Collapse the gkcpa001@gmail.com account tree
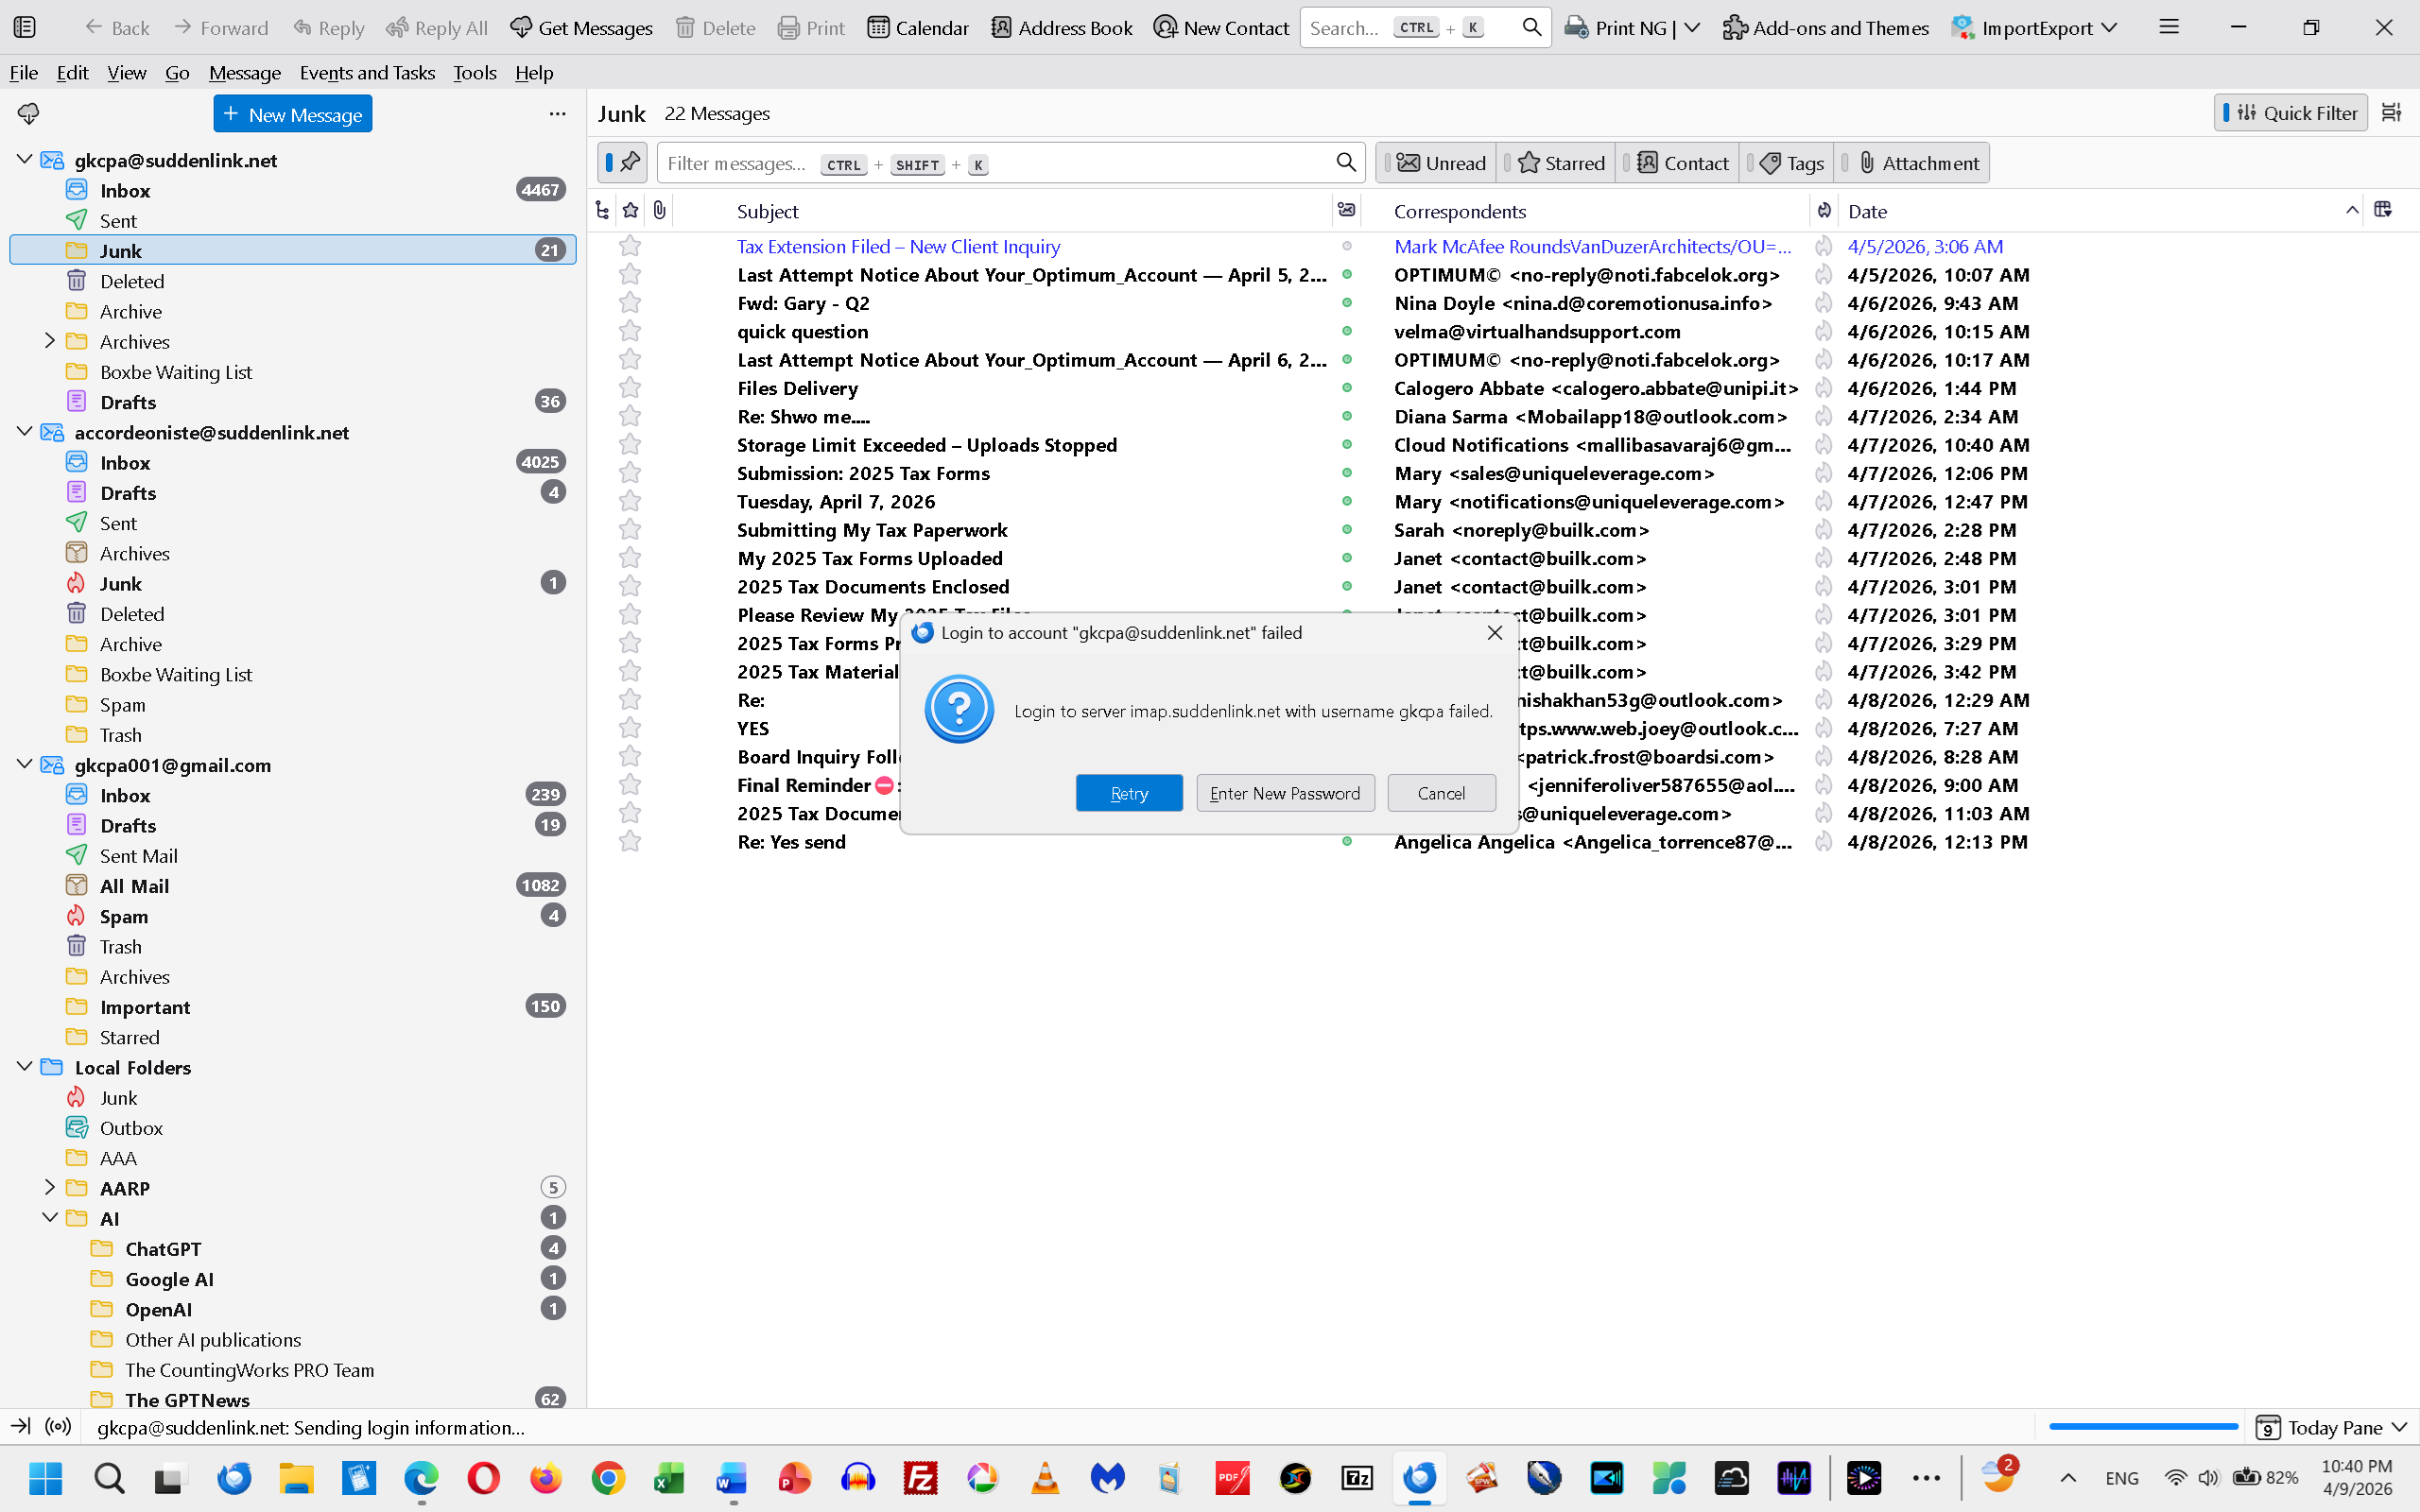This screenshot has width=2420, height=1512. tap(25, 765)
